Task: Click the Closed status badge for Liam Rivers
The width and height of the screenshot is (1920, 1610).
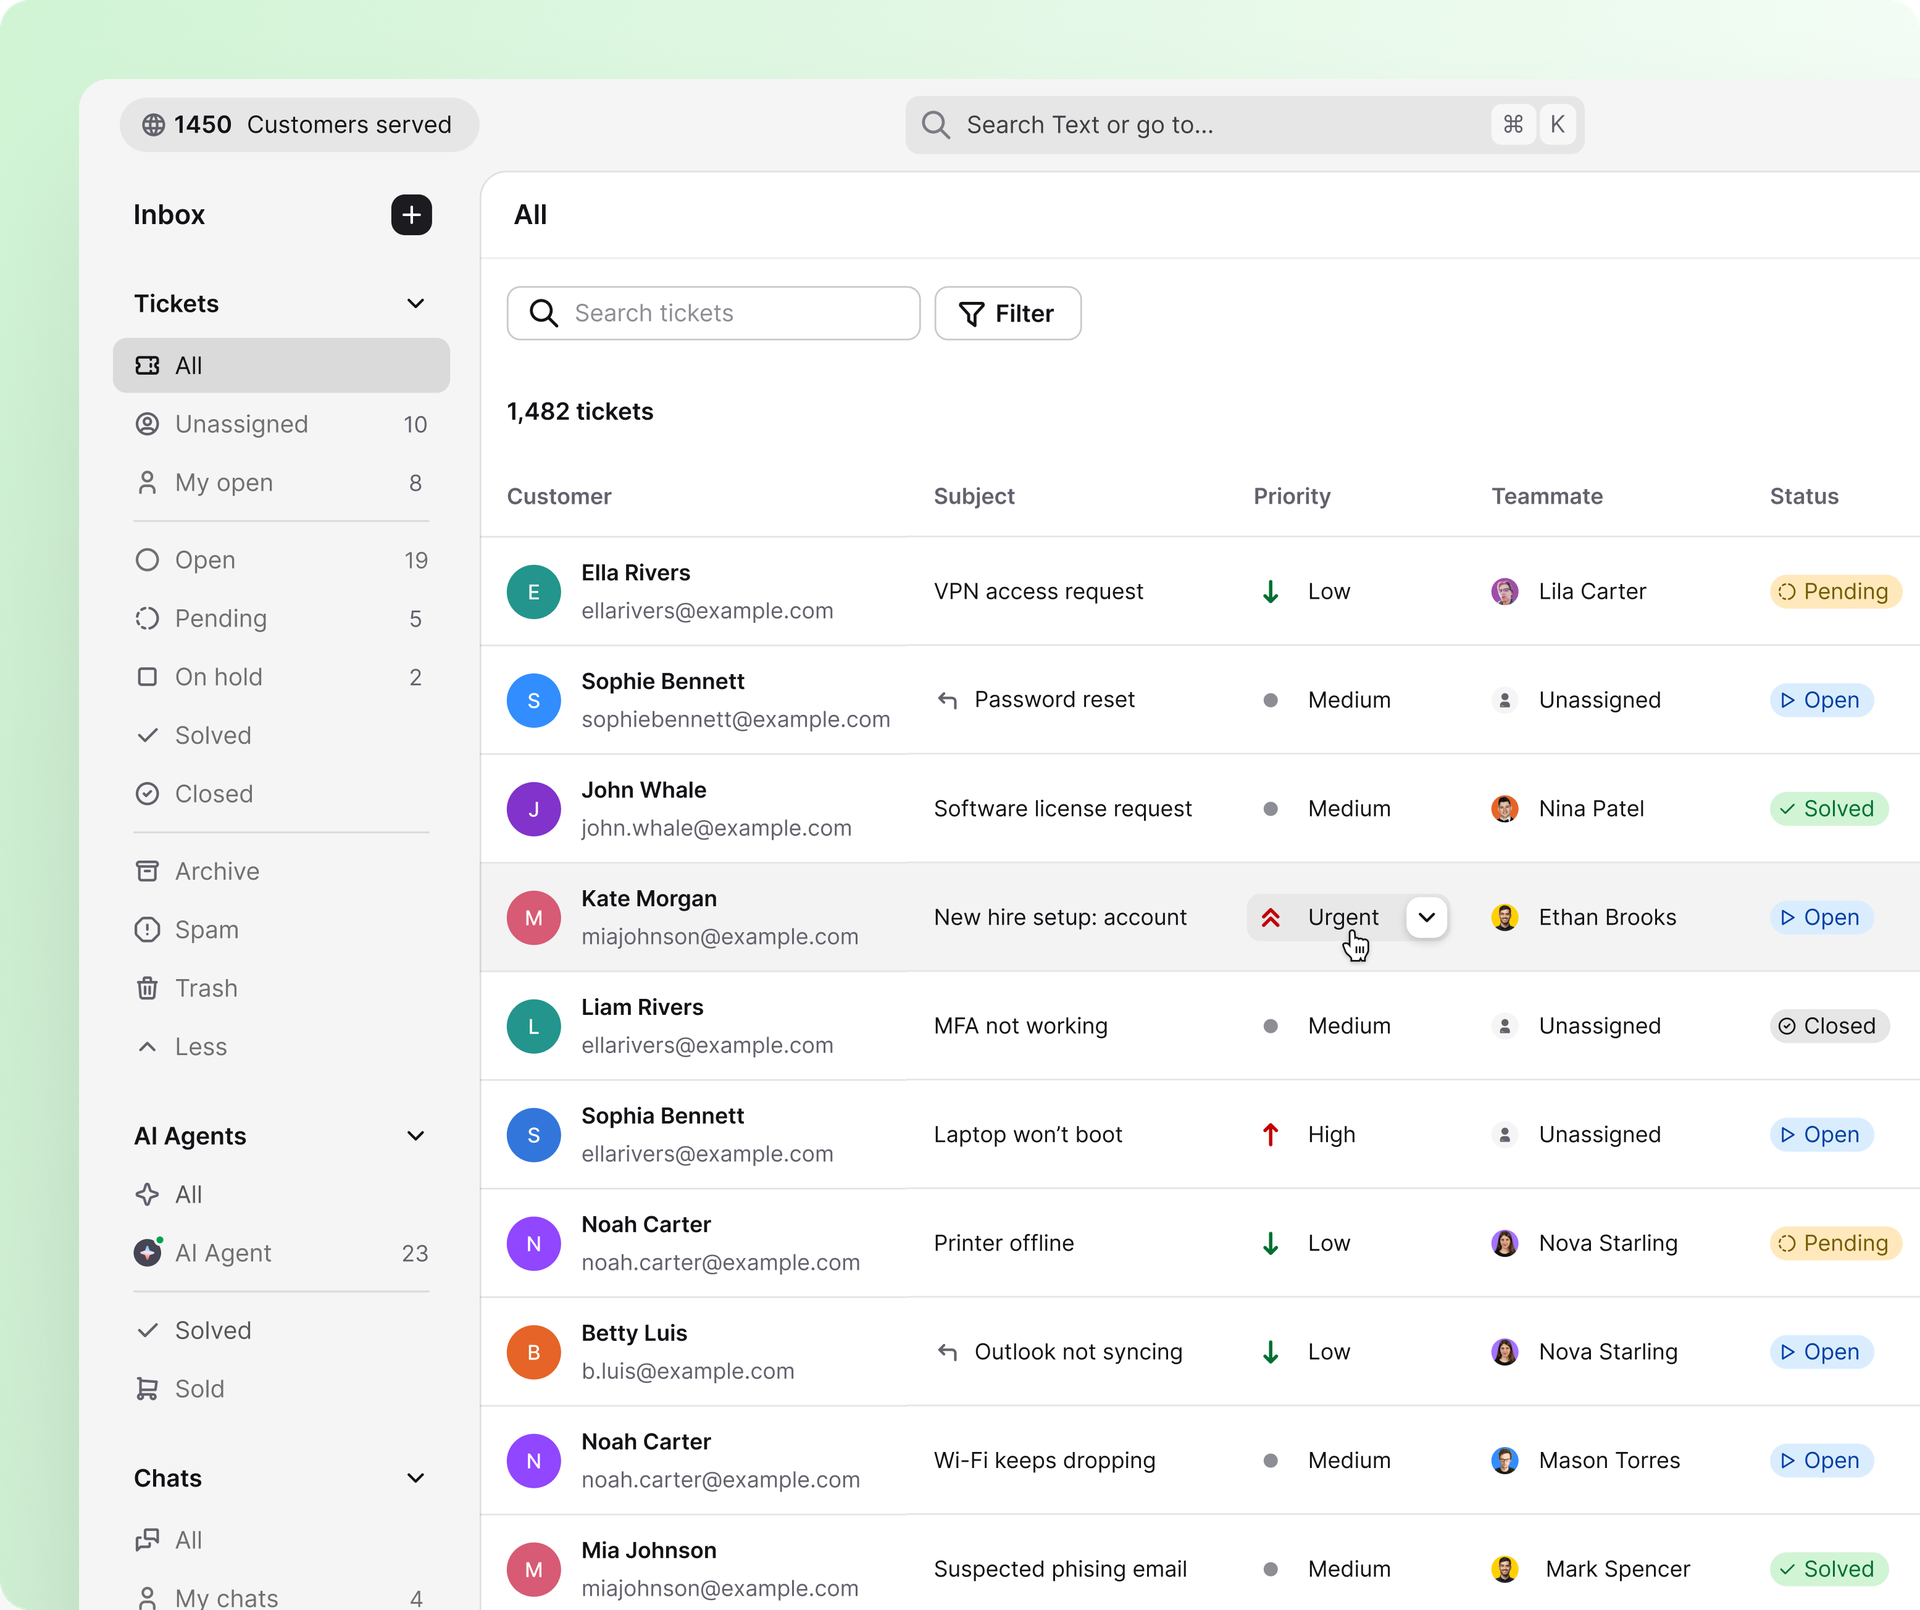Action: point(1829,1026)
